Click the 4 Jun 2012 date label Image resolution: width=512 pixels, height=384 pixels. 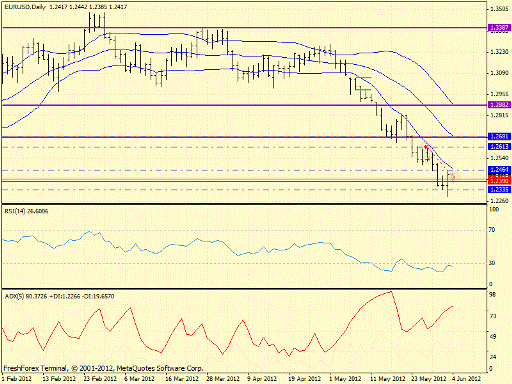click(x=466, y=379)
